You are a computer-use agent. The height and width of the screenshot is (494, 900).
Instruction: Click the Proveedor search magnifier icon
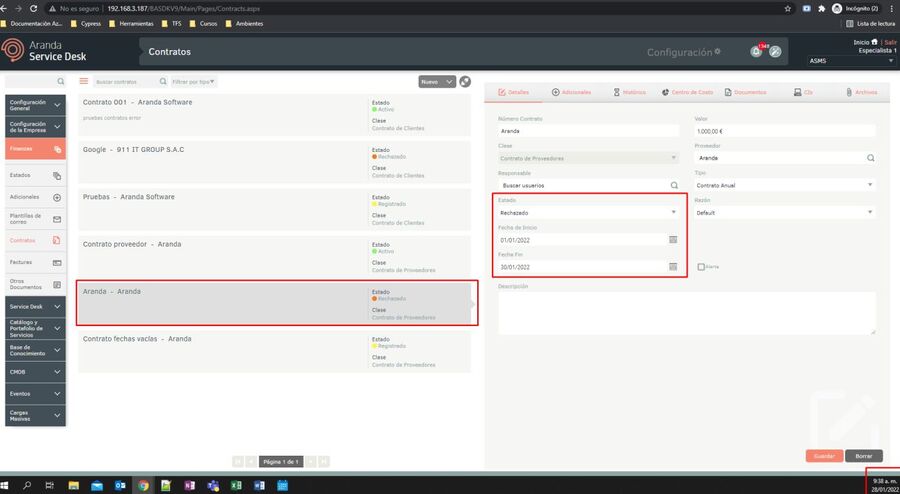click(x=871, y=158)
